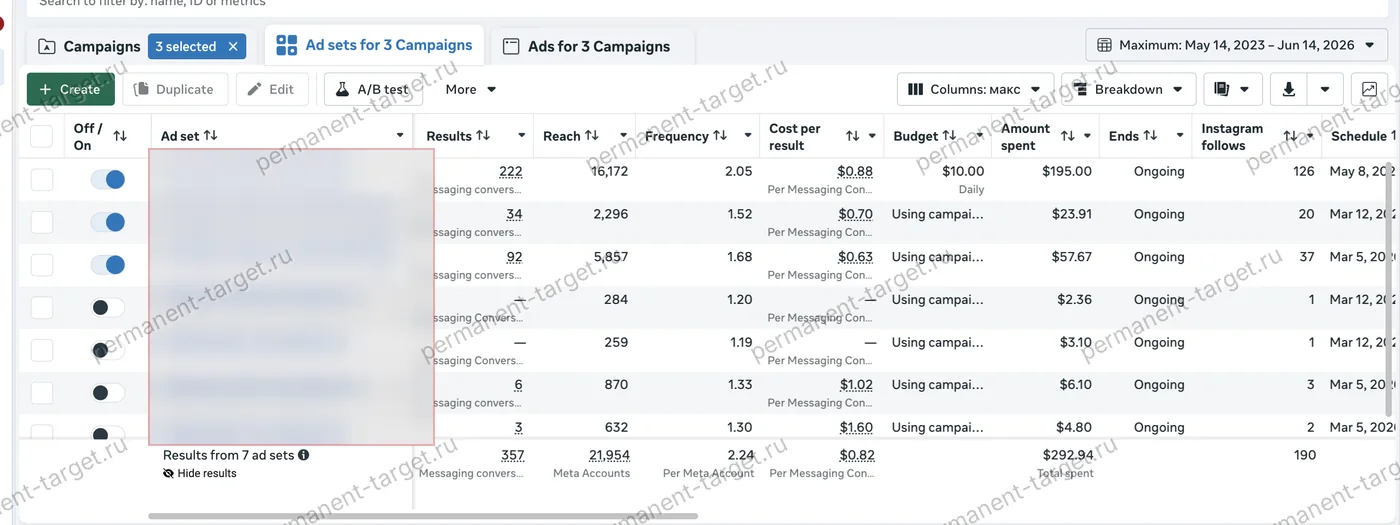This screenshot has height=525, width=1400.
Task: Turn off the ad set with 2,296 reach
Action: coord(107,222)
